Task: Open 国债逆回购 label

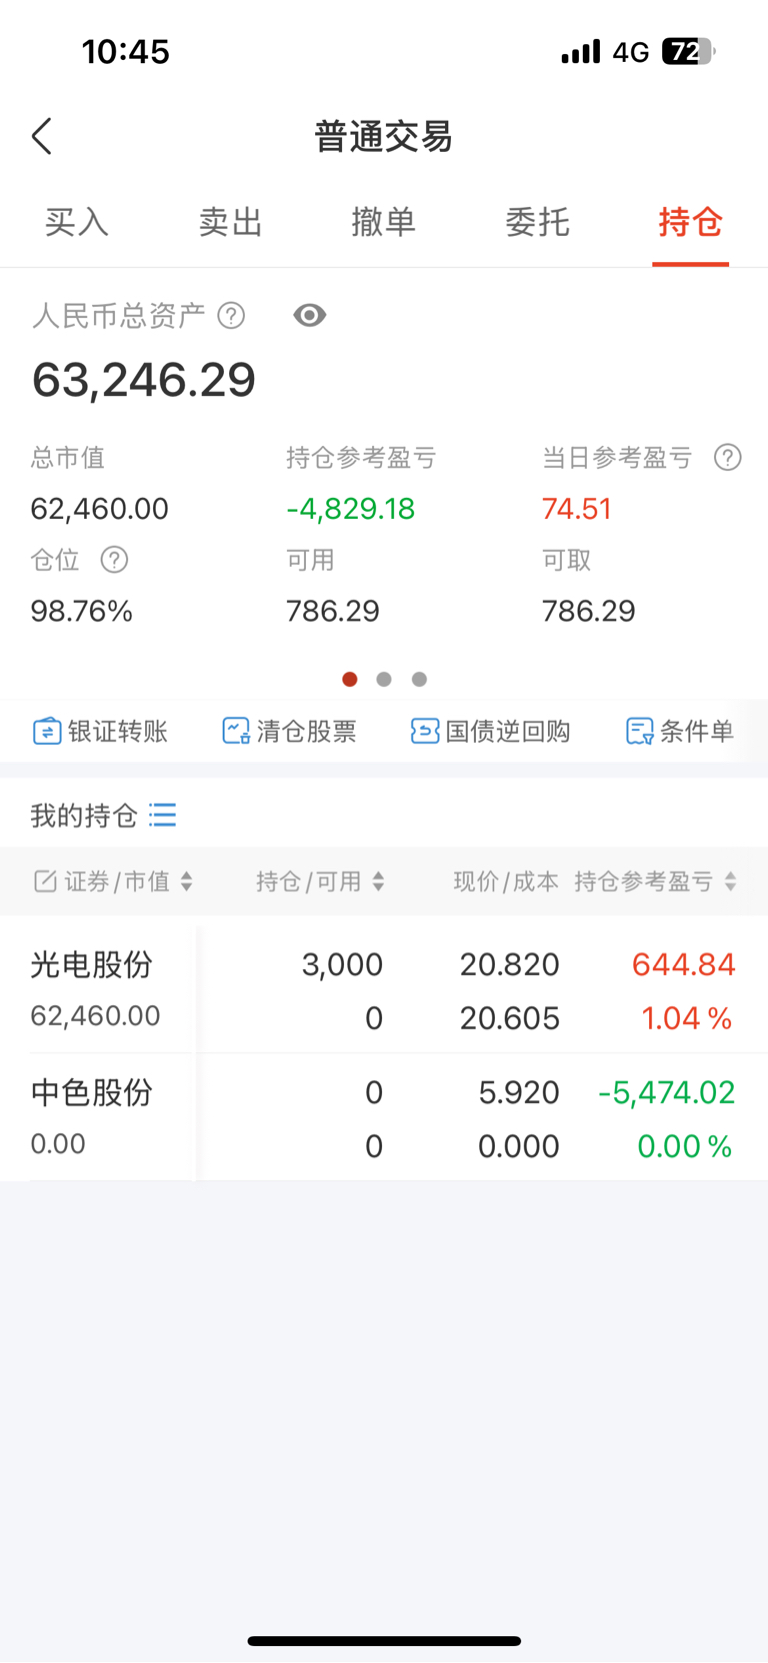Action: (x=508, y=732)
